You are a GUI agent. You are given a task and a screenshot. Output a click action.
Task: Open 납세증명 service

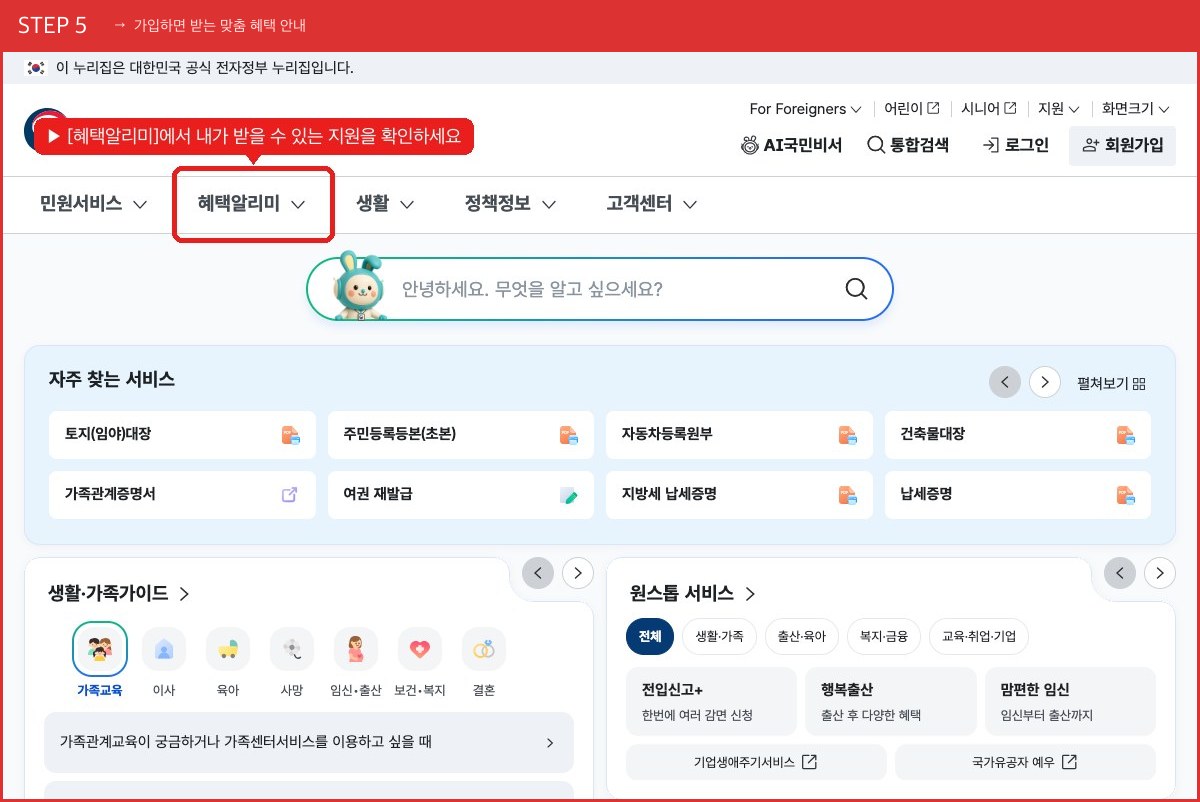pos(1018,494)
